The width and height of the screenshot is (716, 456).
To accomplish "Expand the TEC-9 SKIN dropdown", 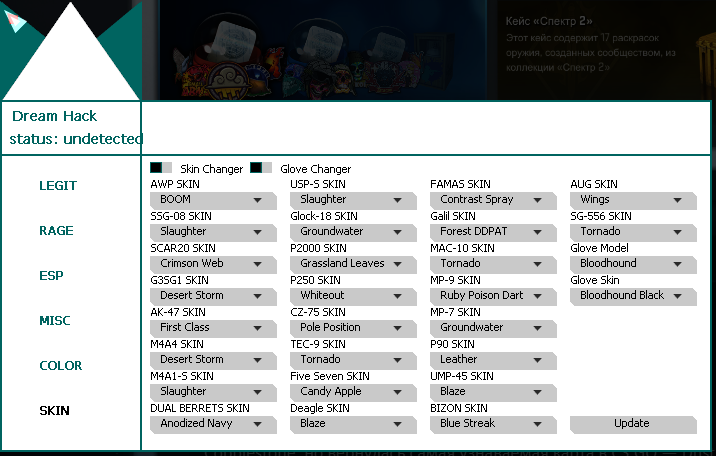I will click(353, 361).
